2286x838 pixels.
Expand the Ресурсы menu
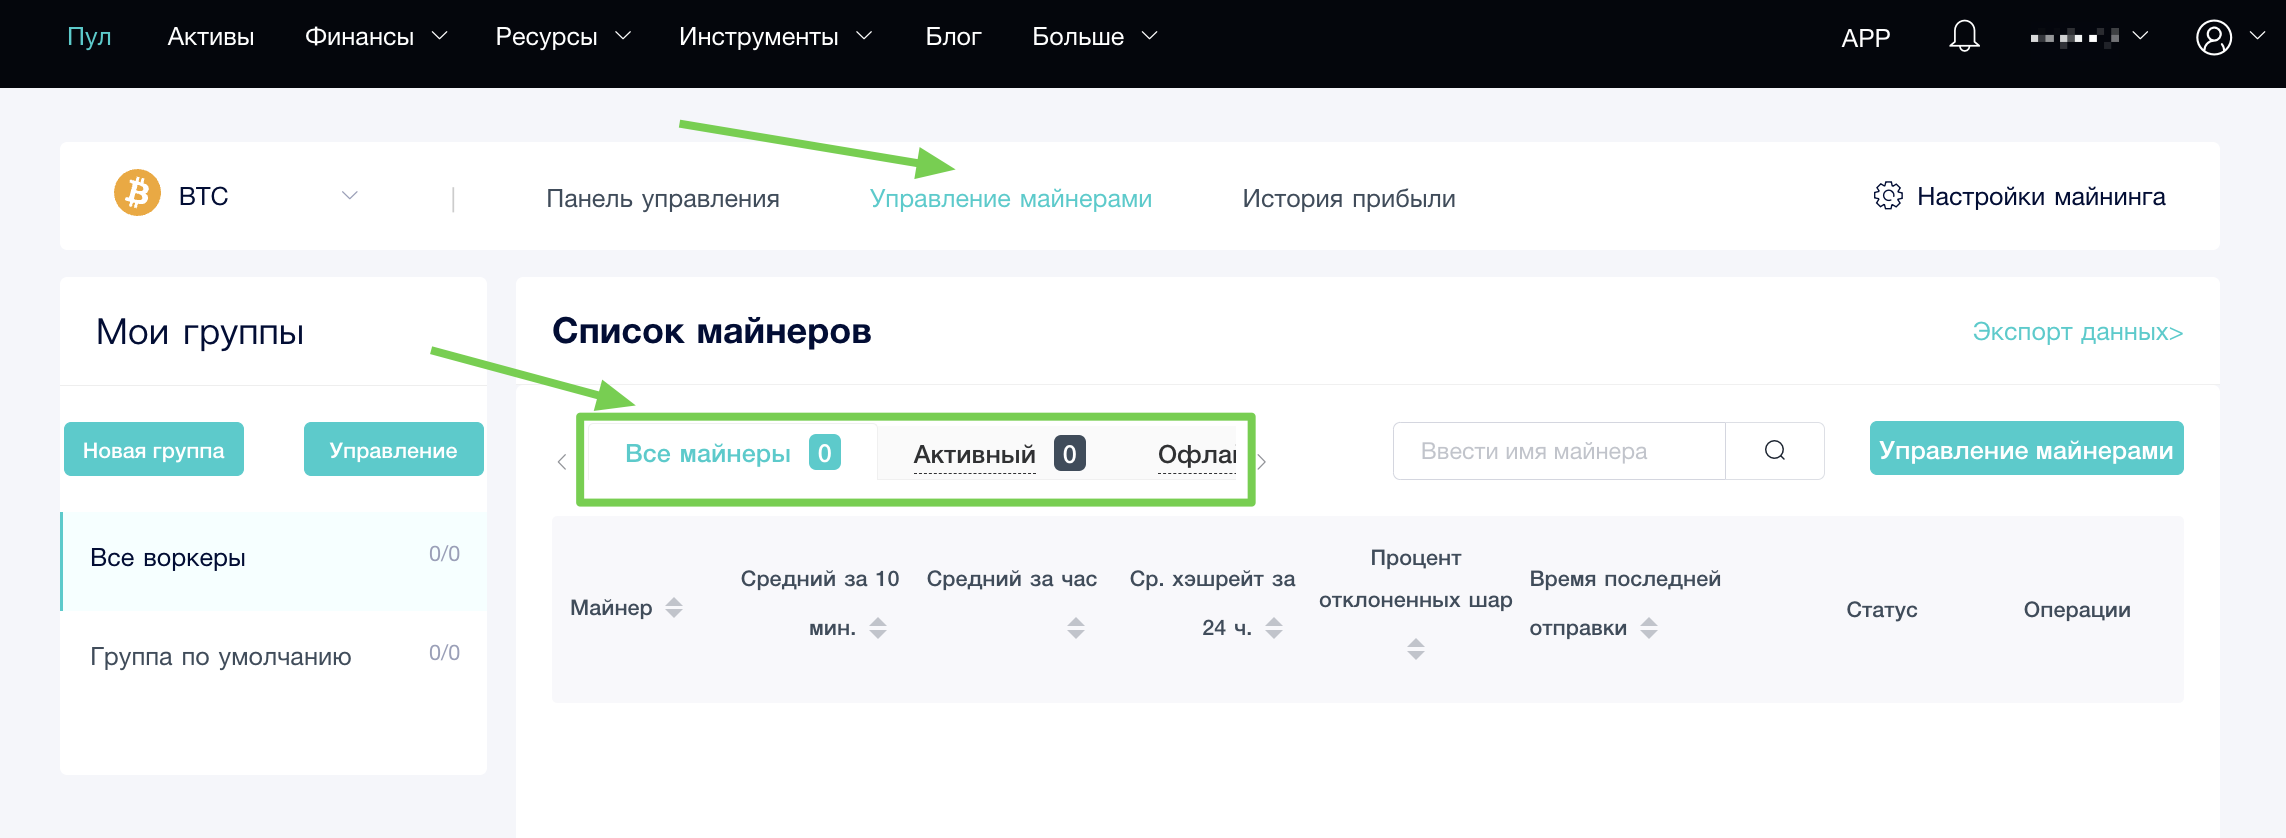tap(563, 37)
